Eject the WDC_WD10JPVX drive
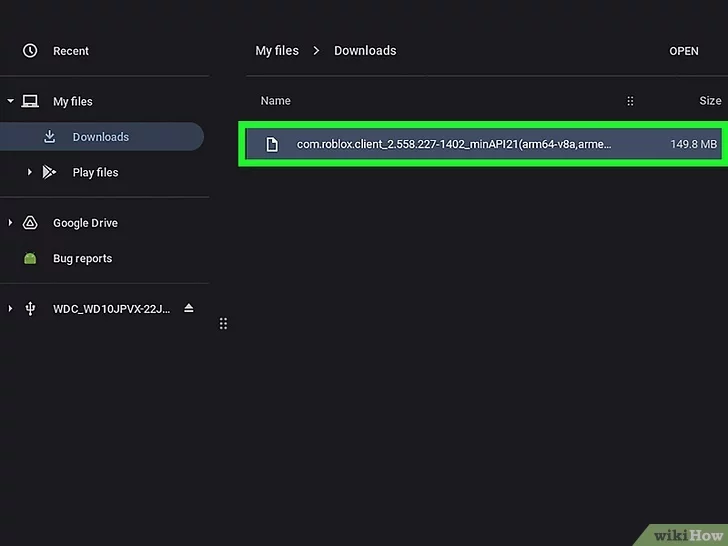 pyautogui.click(x=188, y=308)
